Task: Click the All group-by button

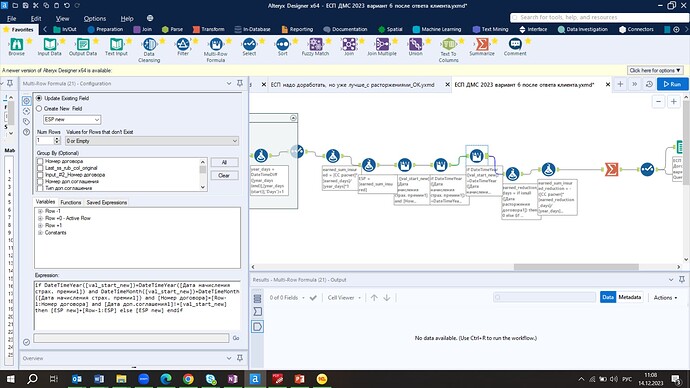Action: point(224,162)
